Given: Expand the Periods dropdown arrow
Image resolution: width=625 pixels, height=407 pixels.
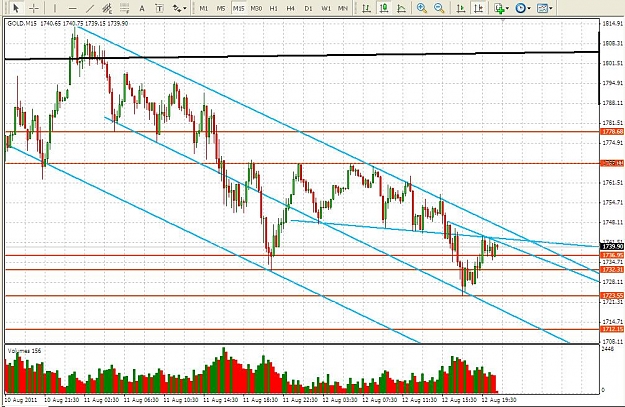Looking at the screenshot, I should [x=529, y=8].
